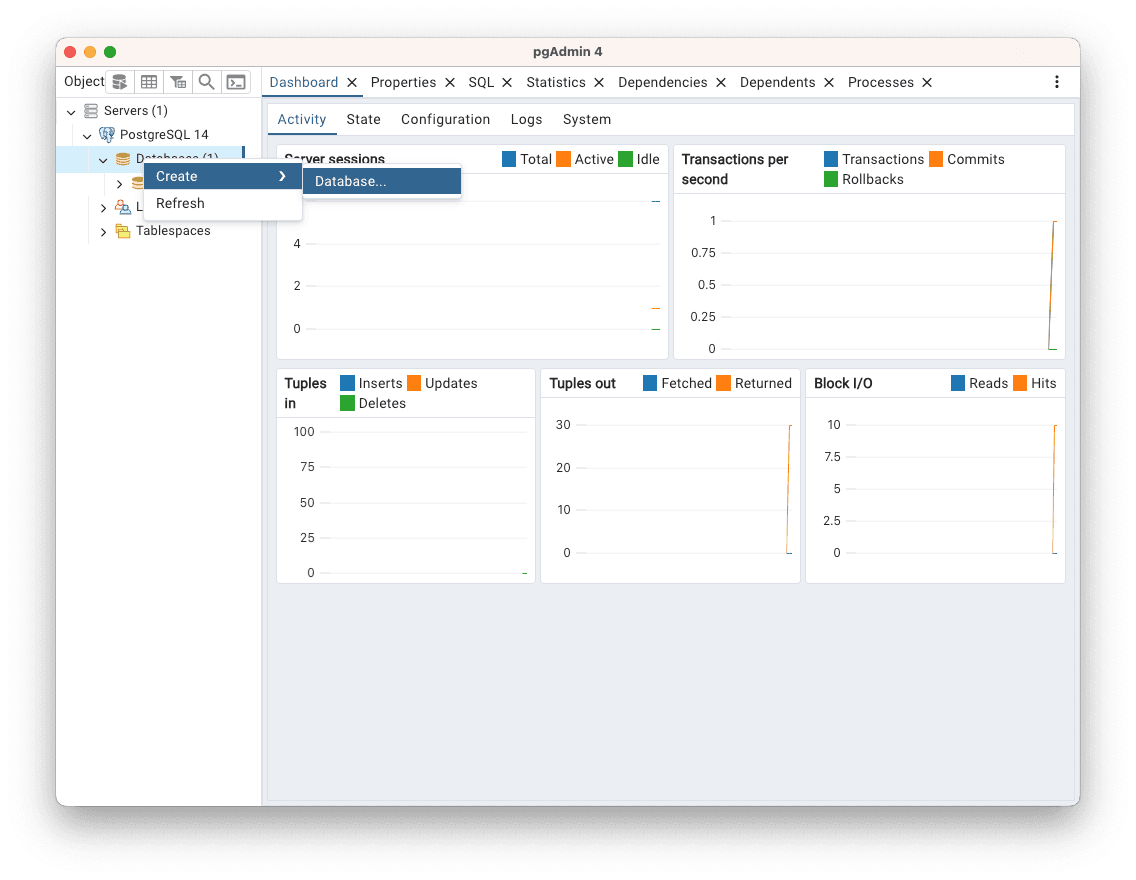Click the blue Reads legend swatch

[958, 383]
